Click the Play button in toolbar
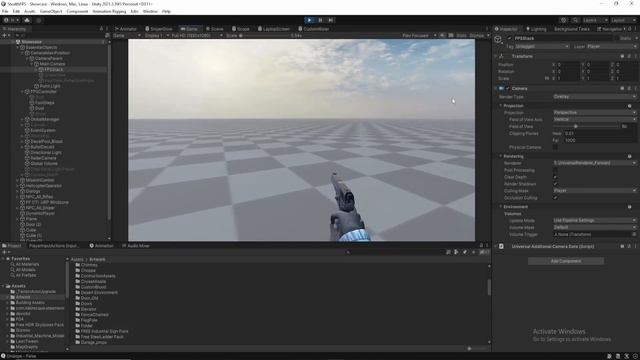The image size is (640, 360). coord(309,20)
